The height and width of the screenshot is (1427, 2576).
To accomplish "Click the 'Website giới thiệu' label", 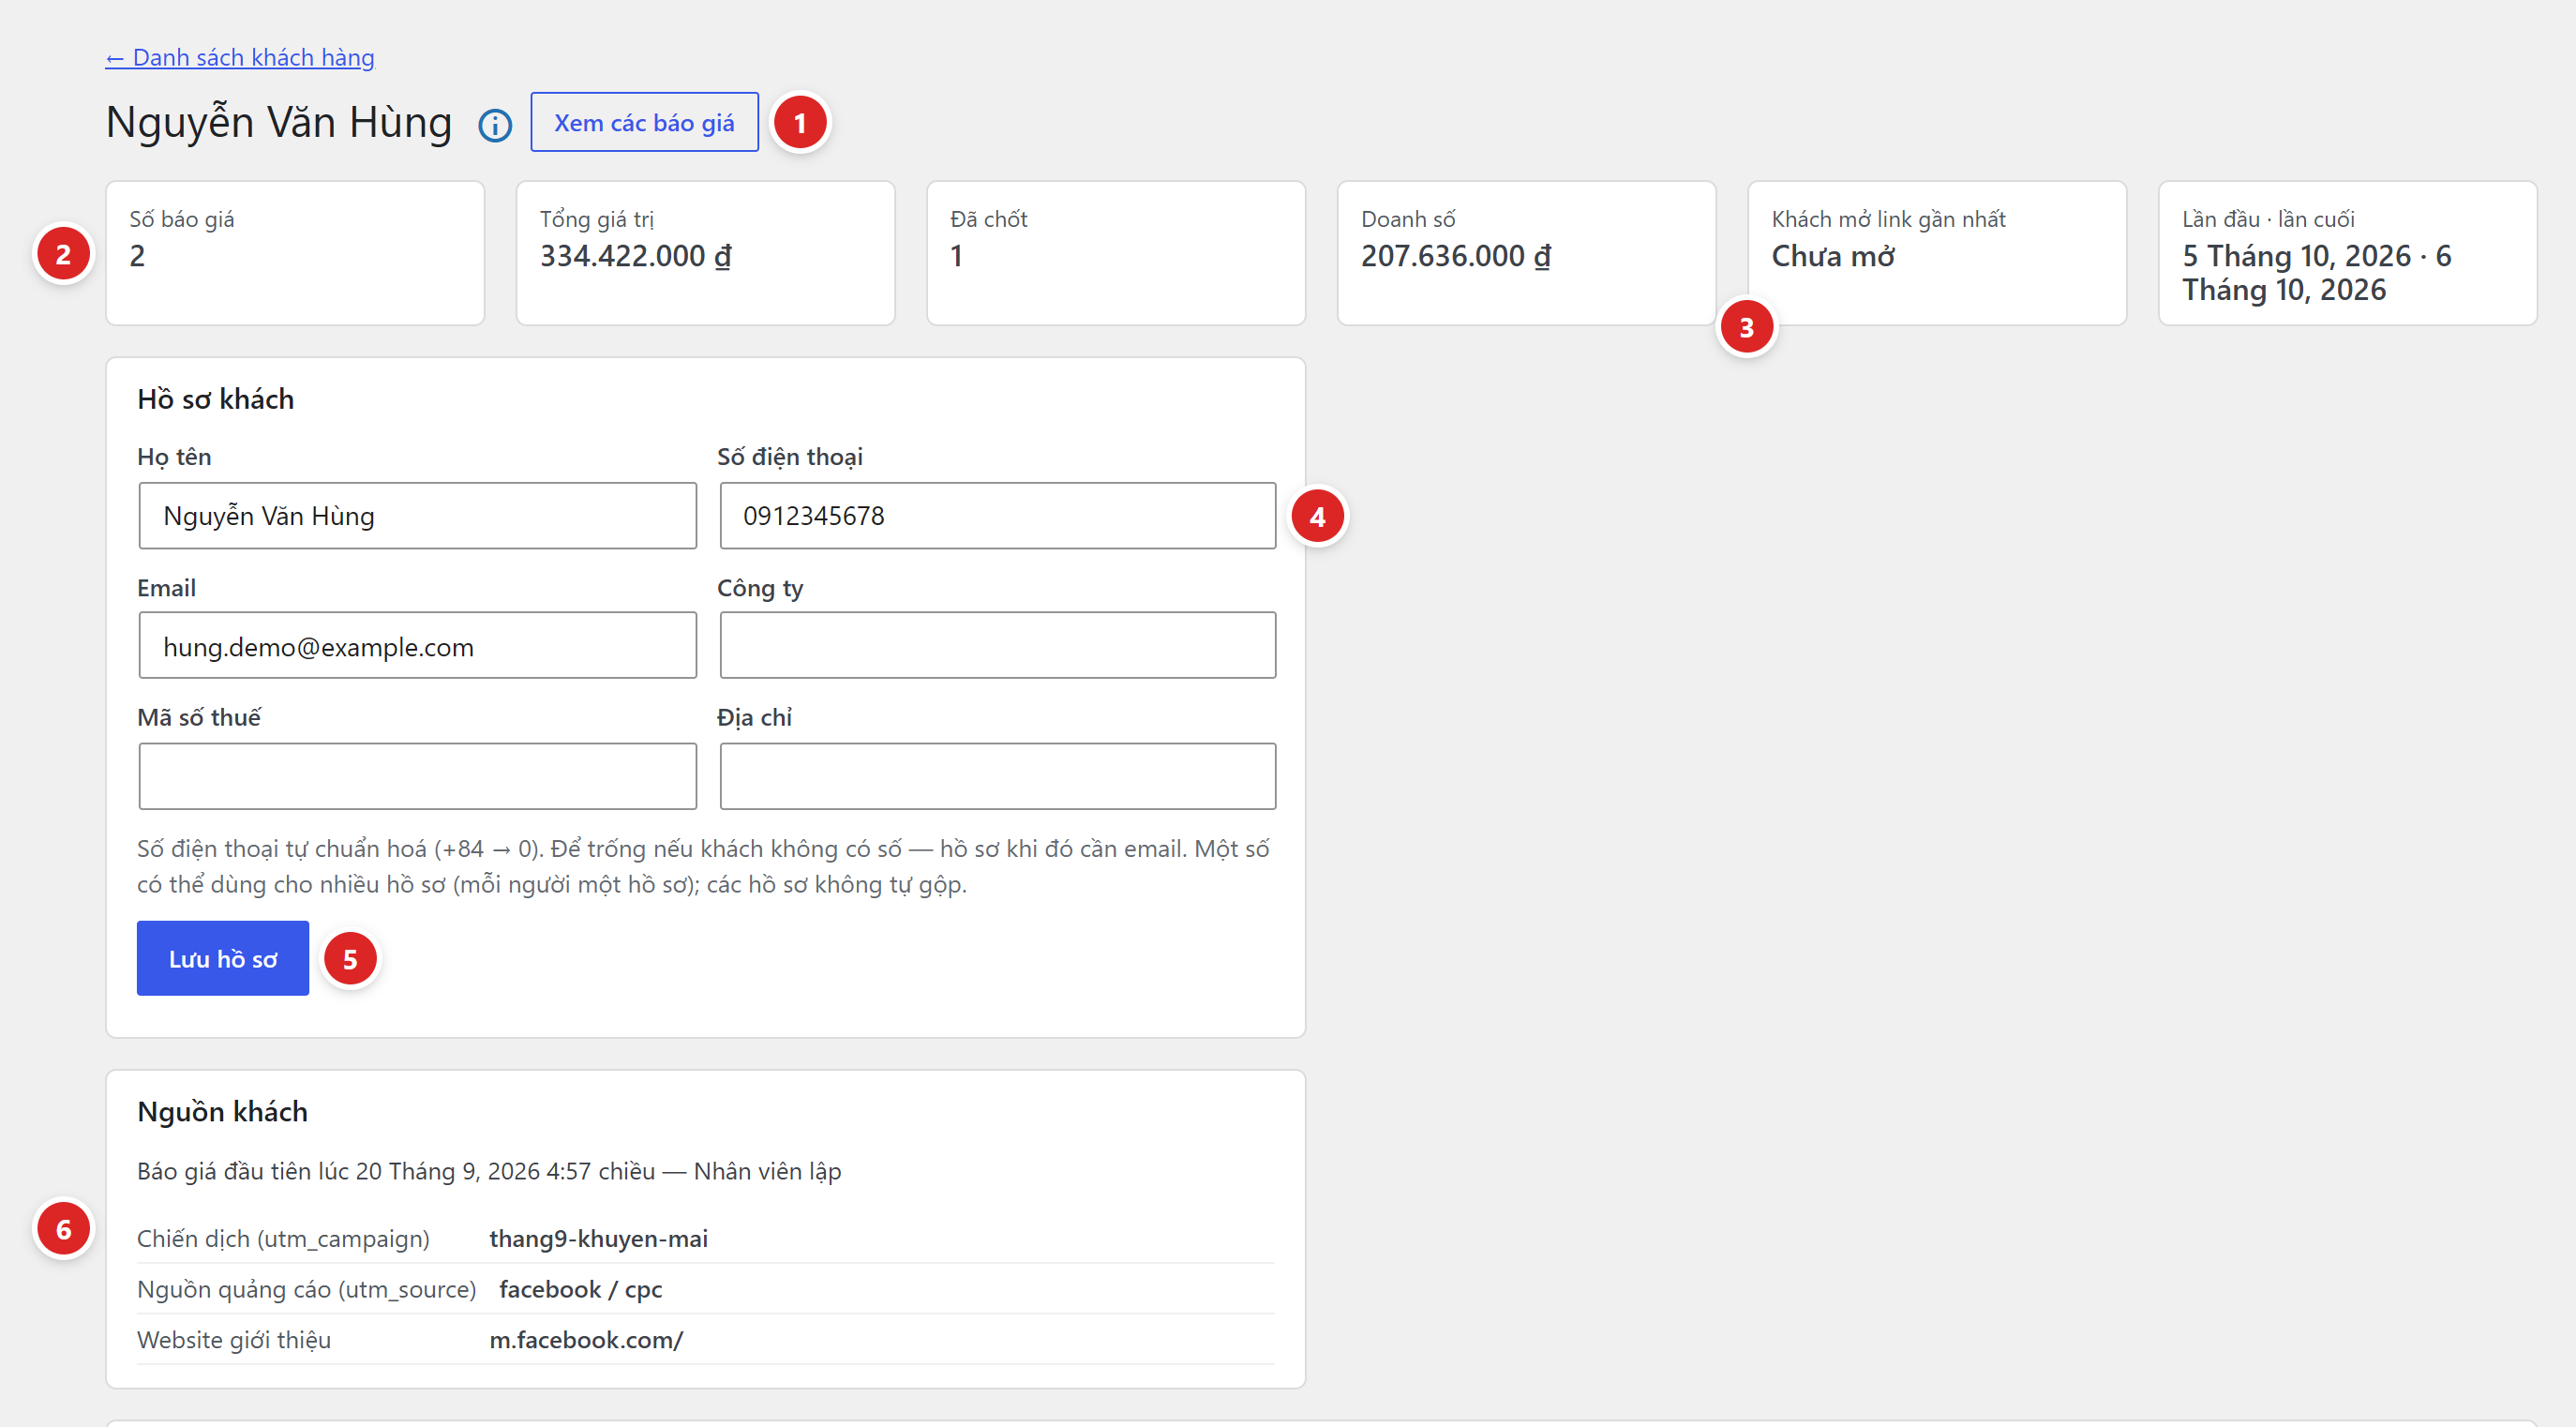I will [234, 1340].
